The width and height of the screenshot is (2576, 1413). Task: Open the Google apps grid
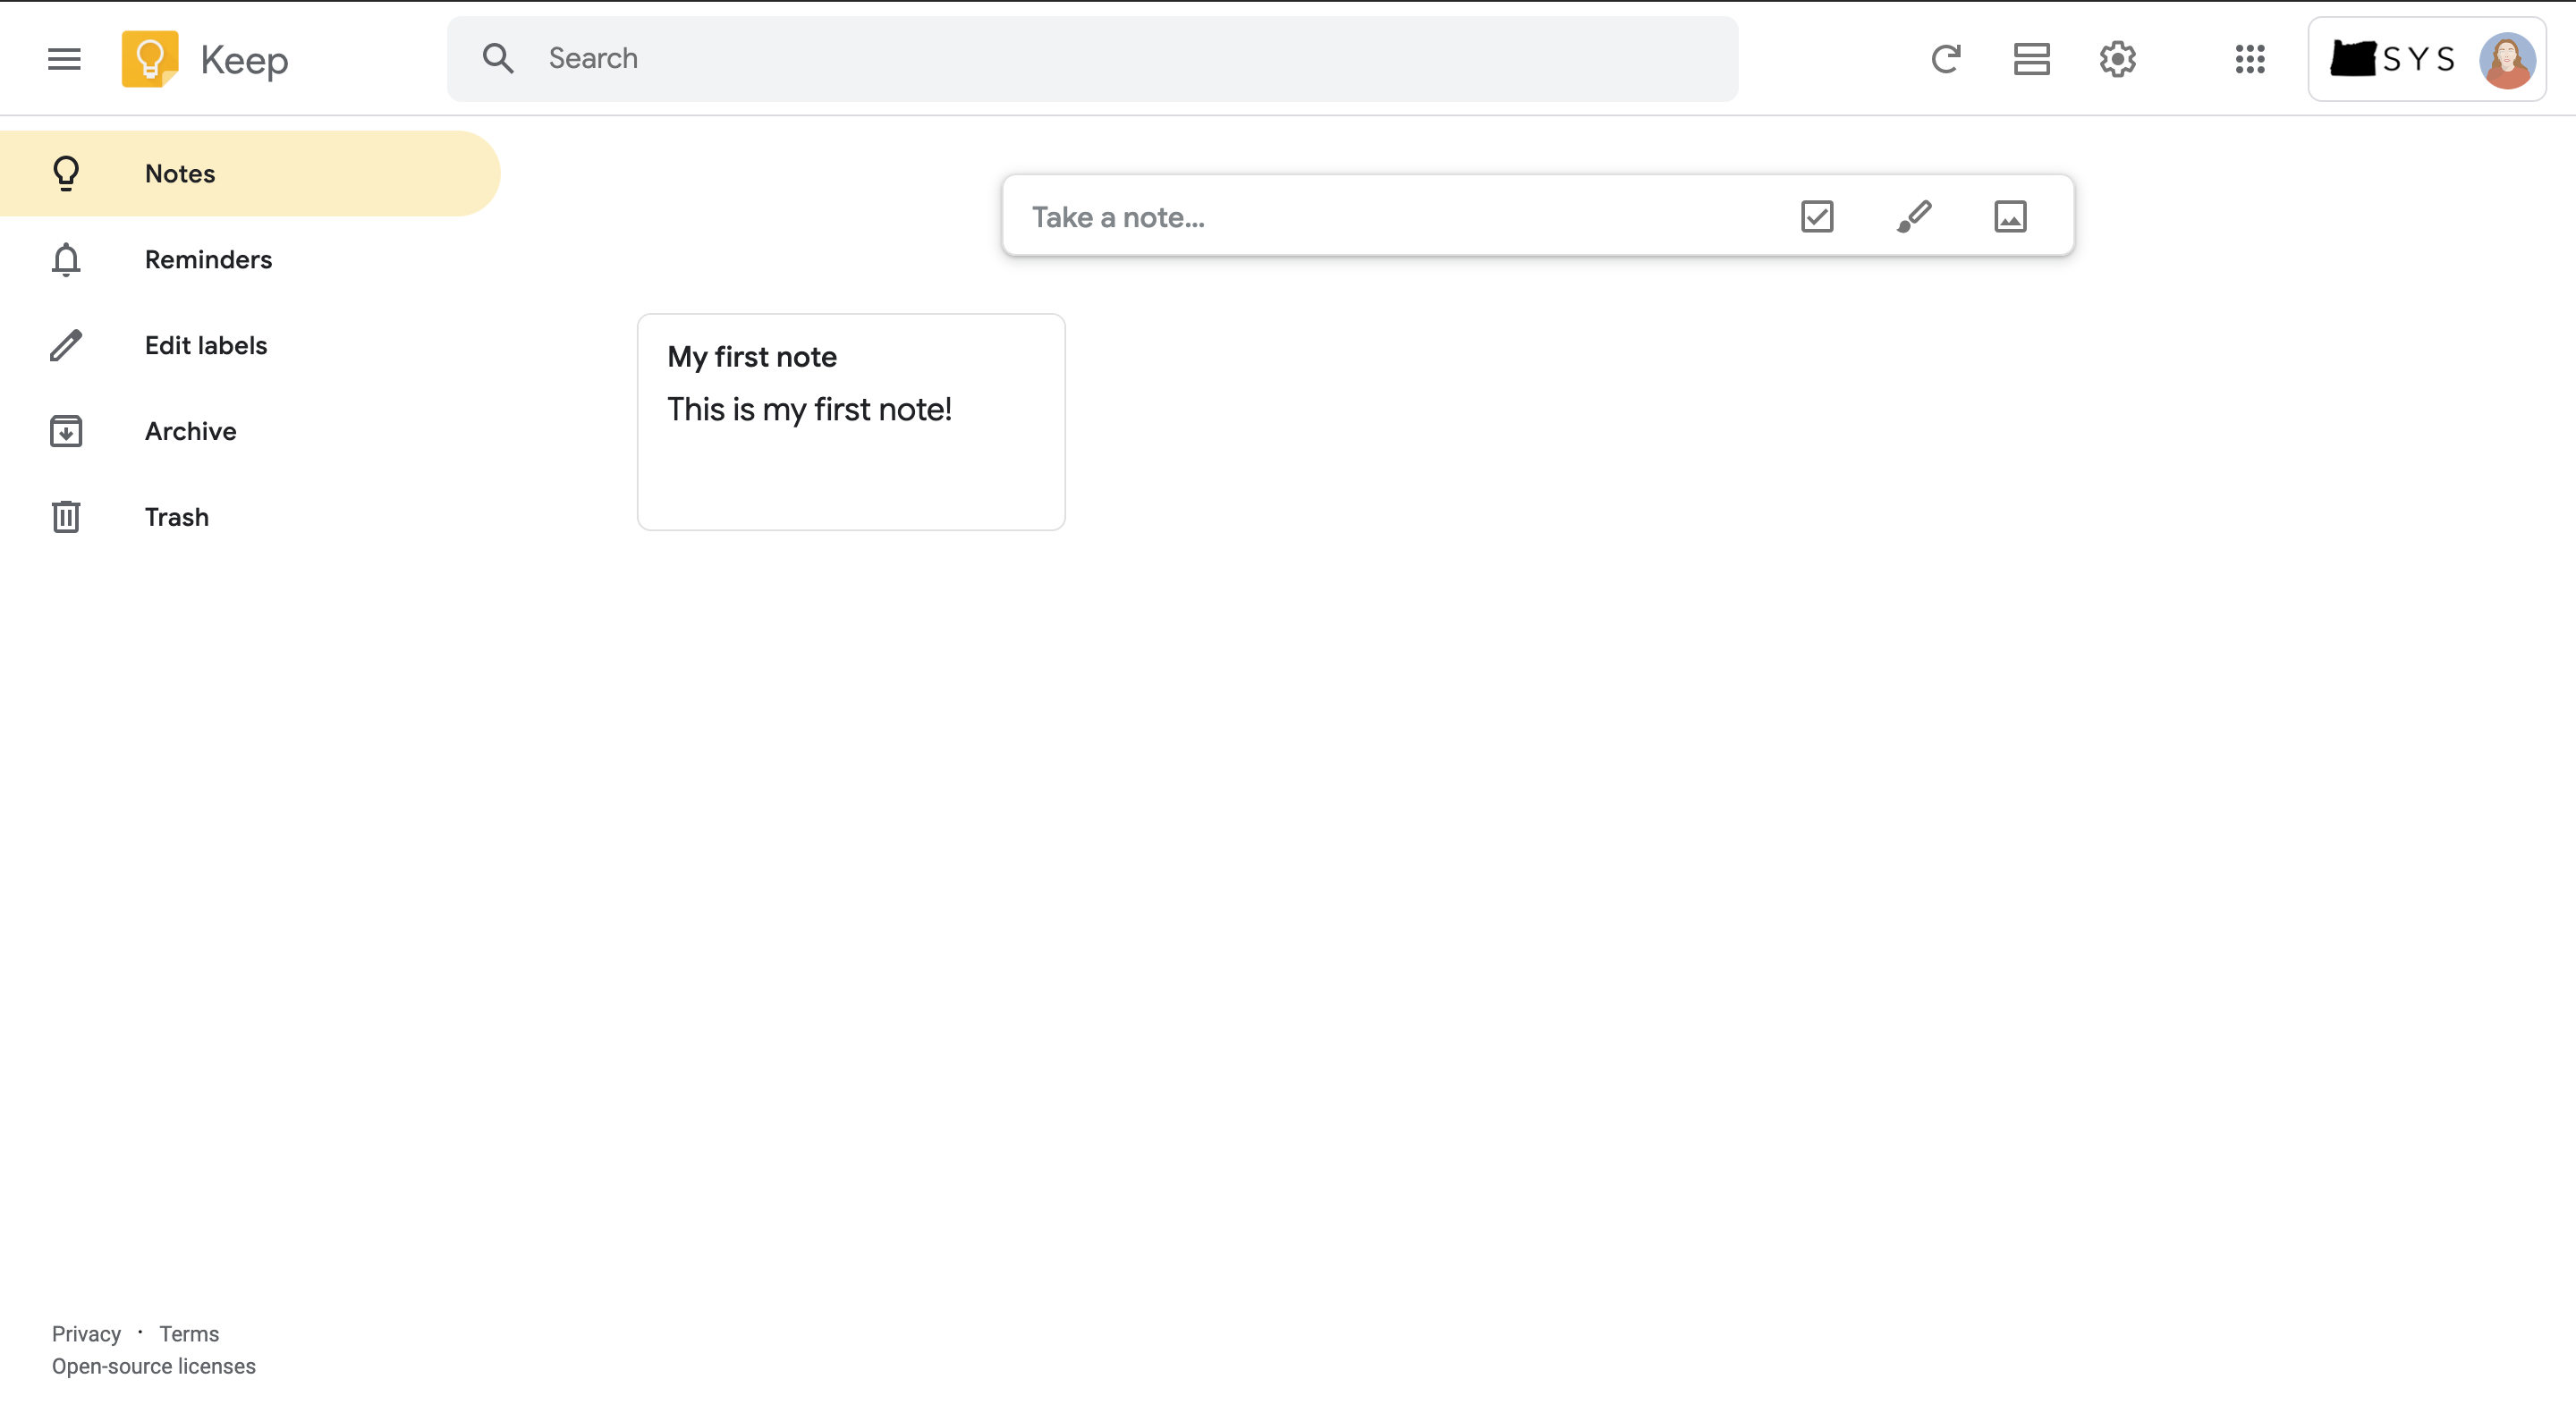coord(2249,59)
